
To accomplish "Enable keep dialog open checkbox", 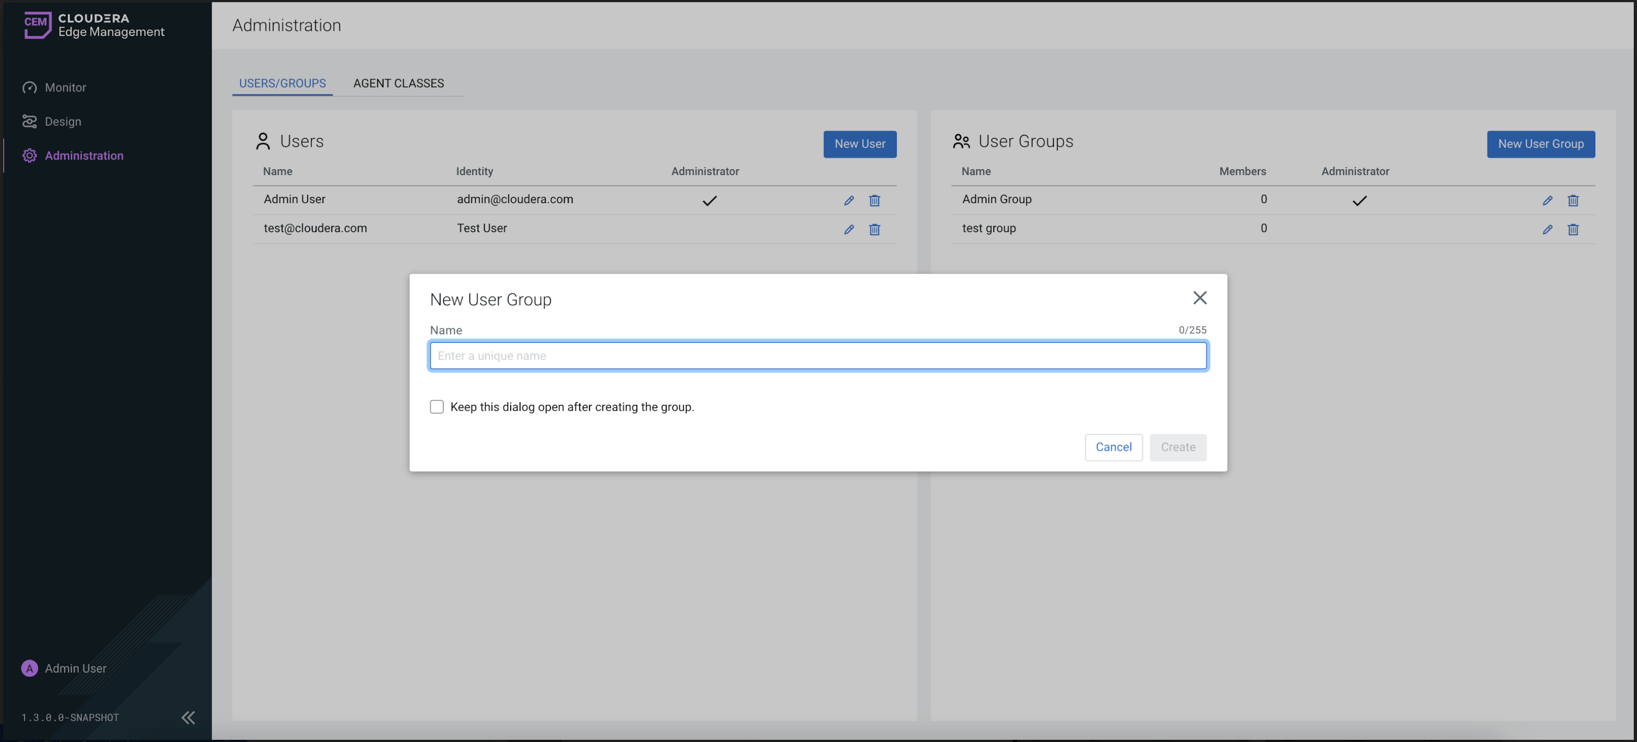I will click(x=437, y=407).
